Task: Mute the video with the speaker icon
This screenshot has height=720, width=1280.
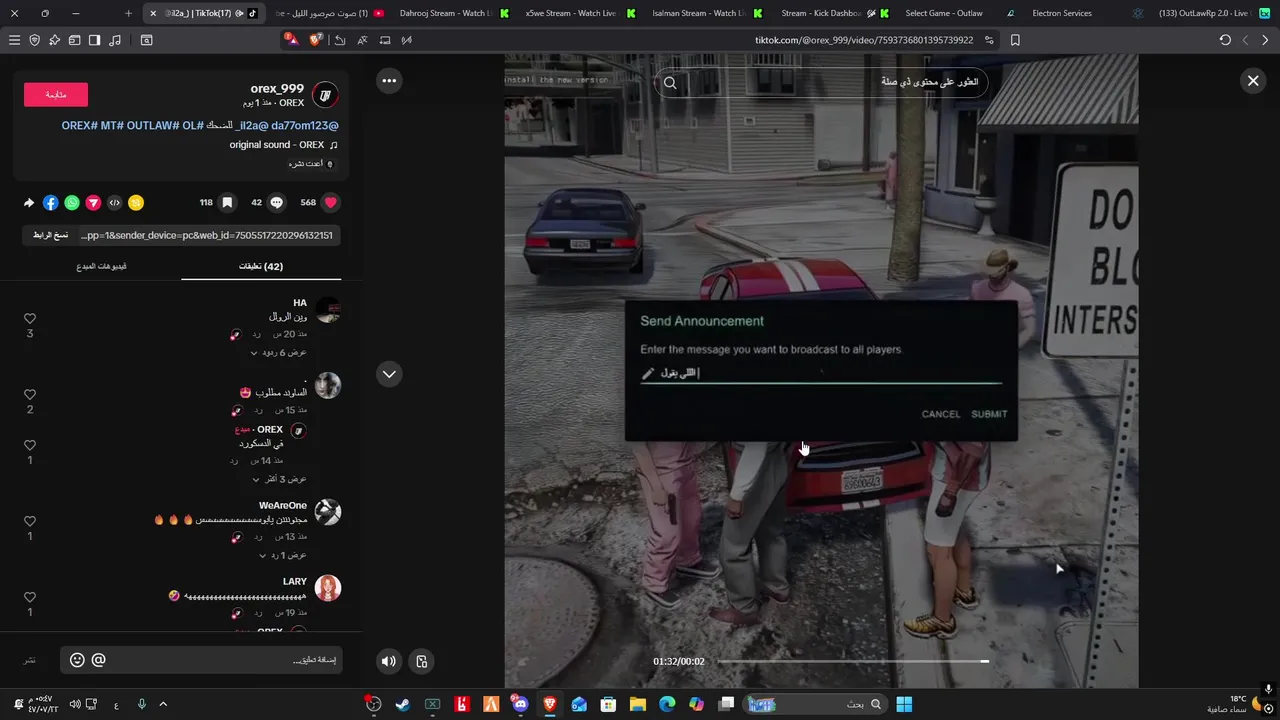Action: tap(389, 661)
